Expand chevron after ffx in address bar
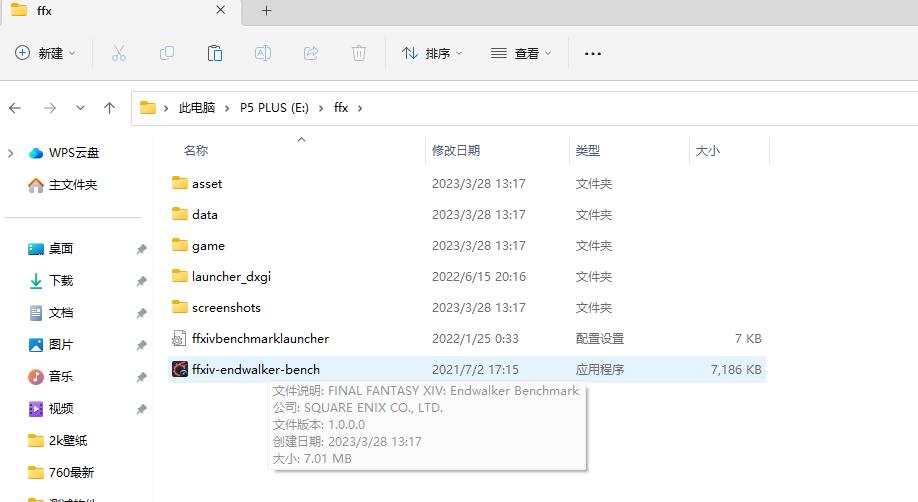 click(x=359, y=108)
